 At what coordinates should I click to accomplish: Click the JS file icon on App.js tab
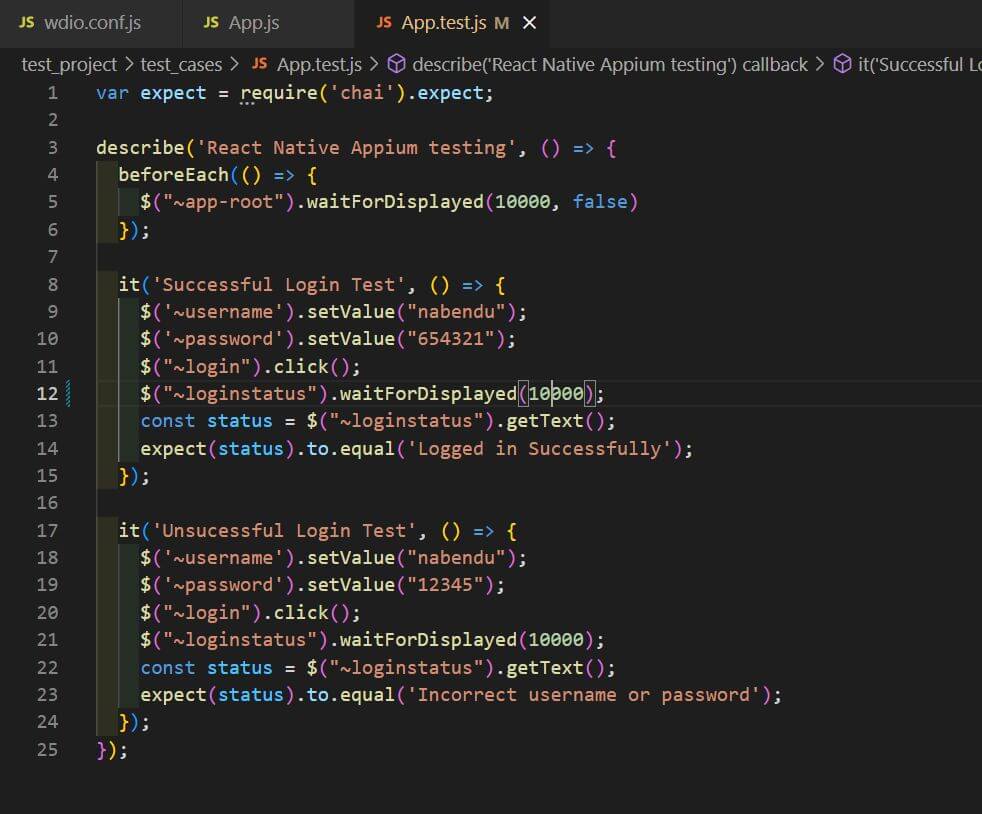(211, 22)
